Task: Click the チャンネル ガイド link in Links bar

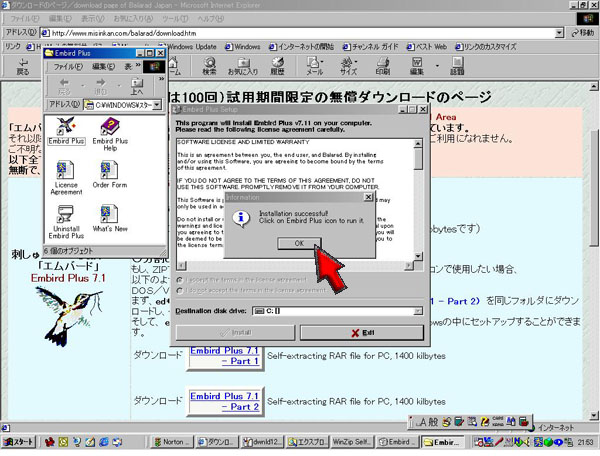Action: point(370,47)
